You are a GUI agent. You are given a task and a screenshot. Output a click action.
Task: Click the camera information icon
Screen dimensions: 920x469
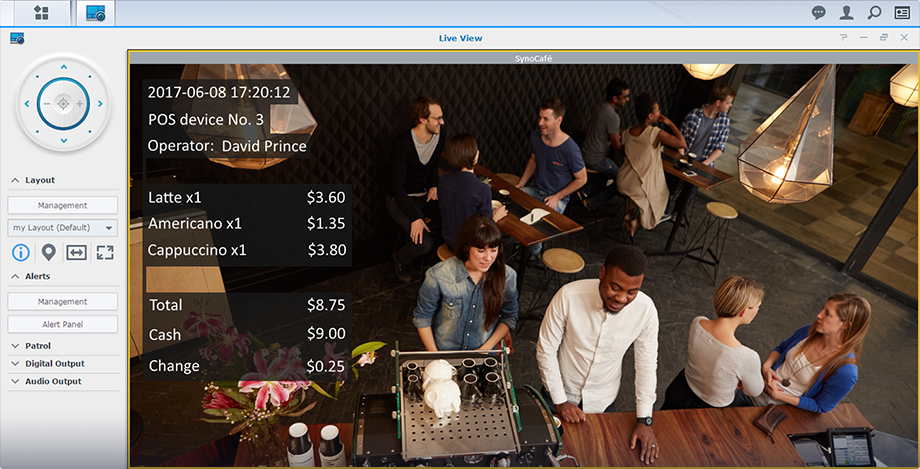click(20, 252)
